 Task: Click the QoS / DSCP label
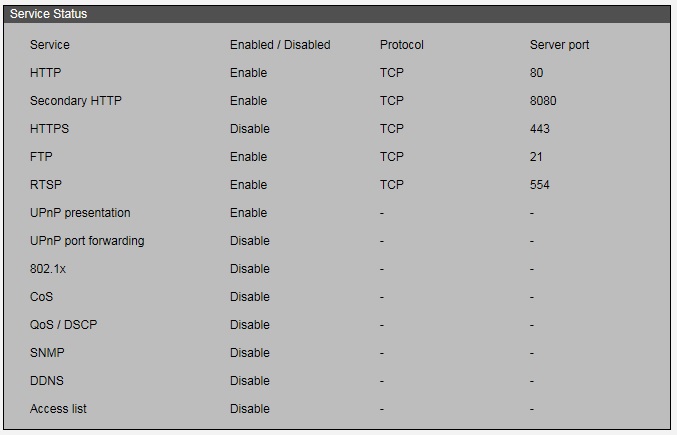click(65, 325)
